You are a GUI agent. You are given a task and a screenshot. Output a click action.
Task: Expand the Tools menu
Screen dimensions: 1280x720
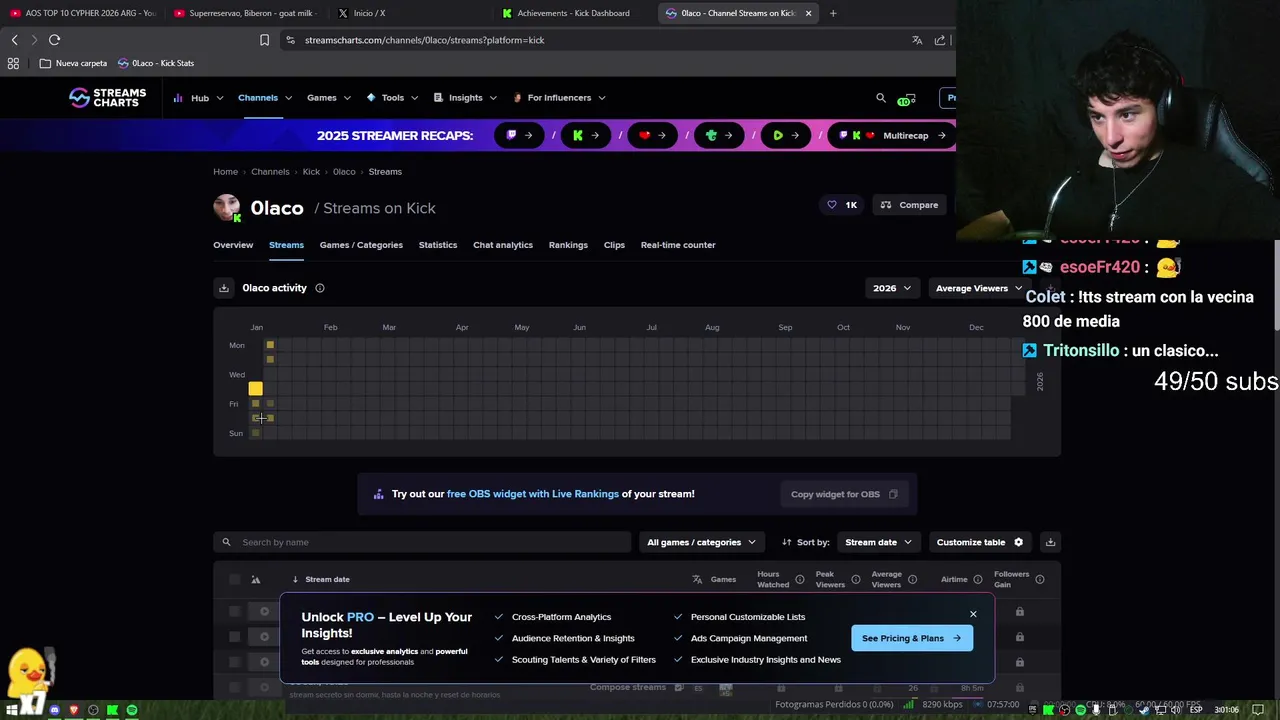[392, 98]
